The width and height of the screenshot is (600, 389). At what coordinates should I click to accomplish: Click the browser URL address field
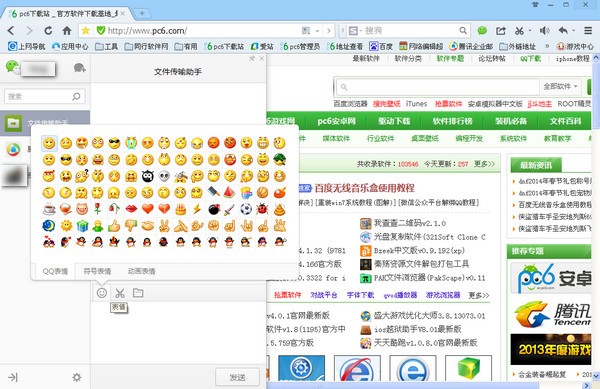(203, 31)
